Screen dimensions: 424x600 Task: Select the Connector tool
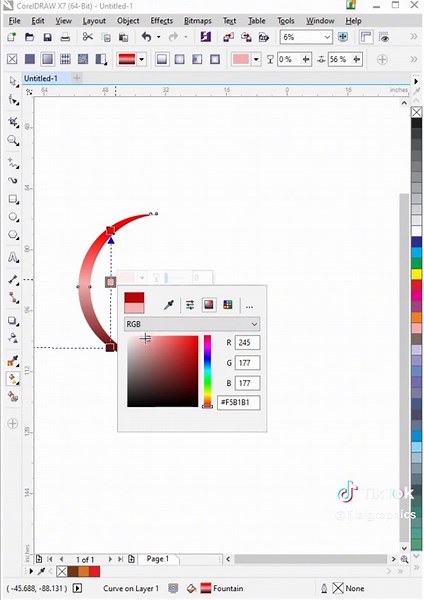(13, 297)
